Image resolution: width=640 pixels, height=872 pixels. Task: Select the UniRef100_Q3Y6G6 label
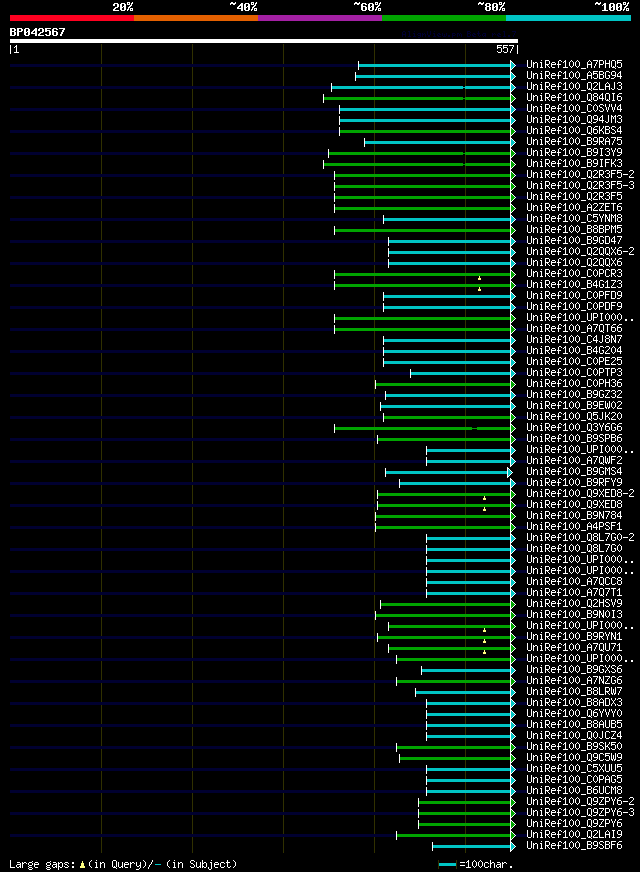(574, 428)
